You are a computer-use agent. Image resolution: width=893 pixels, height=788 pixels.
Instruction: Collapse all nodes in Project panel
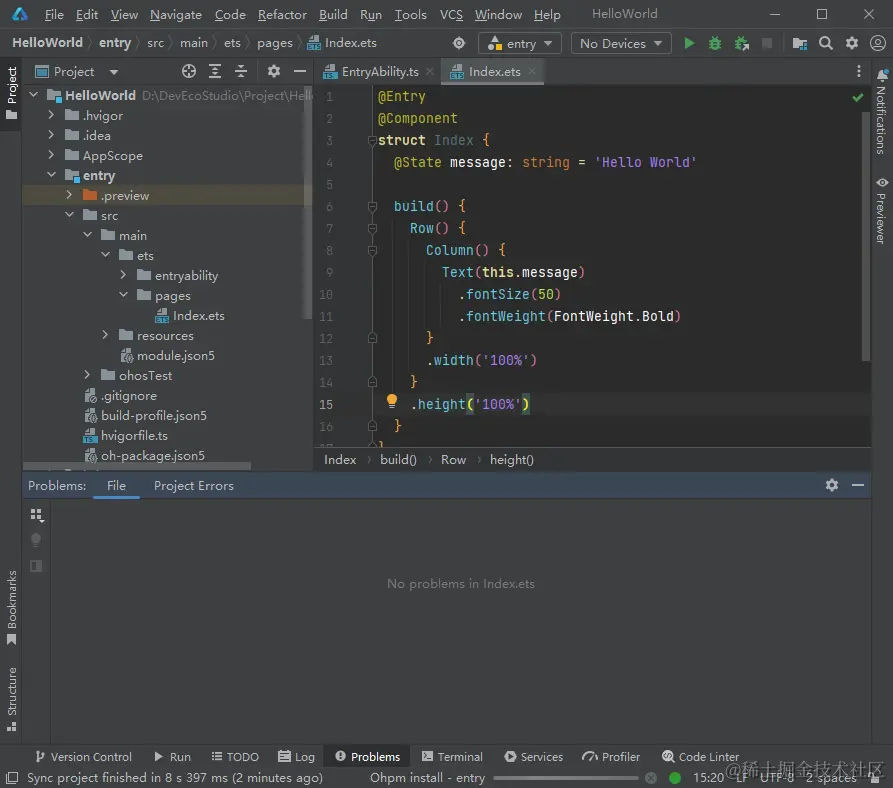point(241,71)
